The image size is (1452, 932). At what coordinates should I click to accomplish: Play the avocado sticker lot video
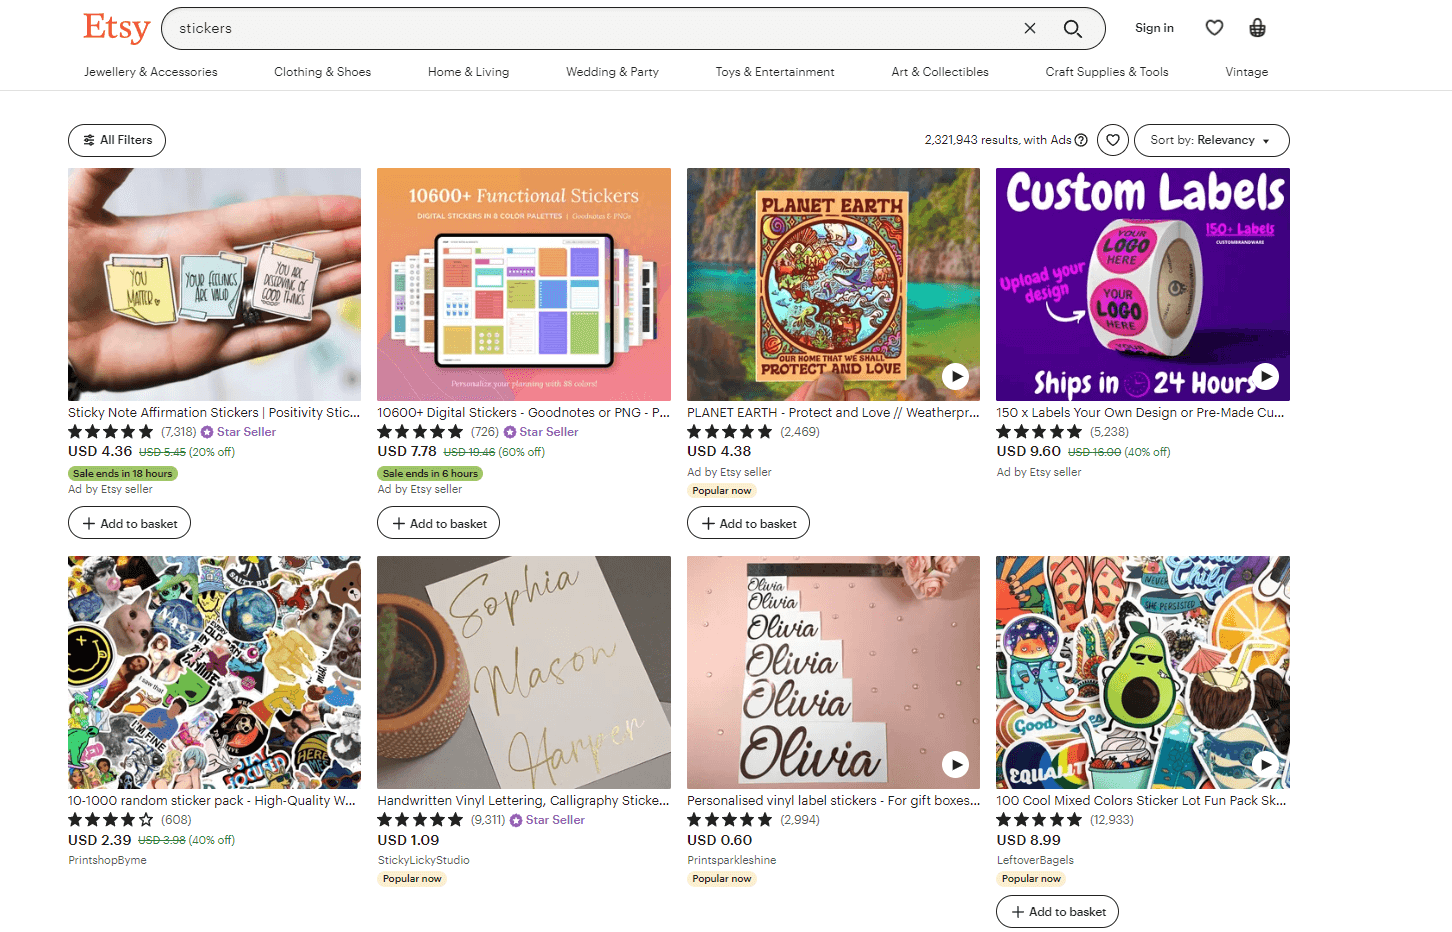(1265, 764)
